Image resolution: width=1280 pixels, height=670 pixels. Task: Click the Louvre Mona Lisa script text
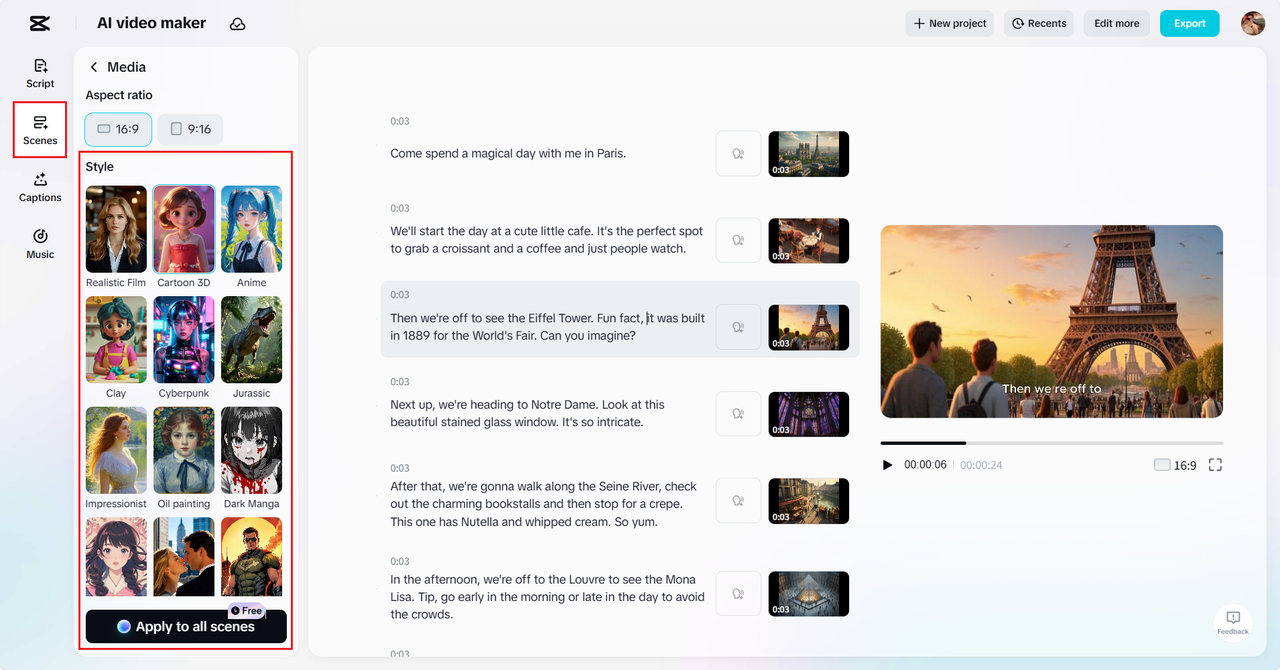click(x=547, y=597)
